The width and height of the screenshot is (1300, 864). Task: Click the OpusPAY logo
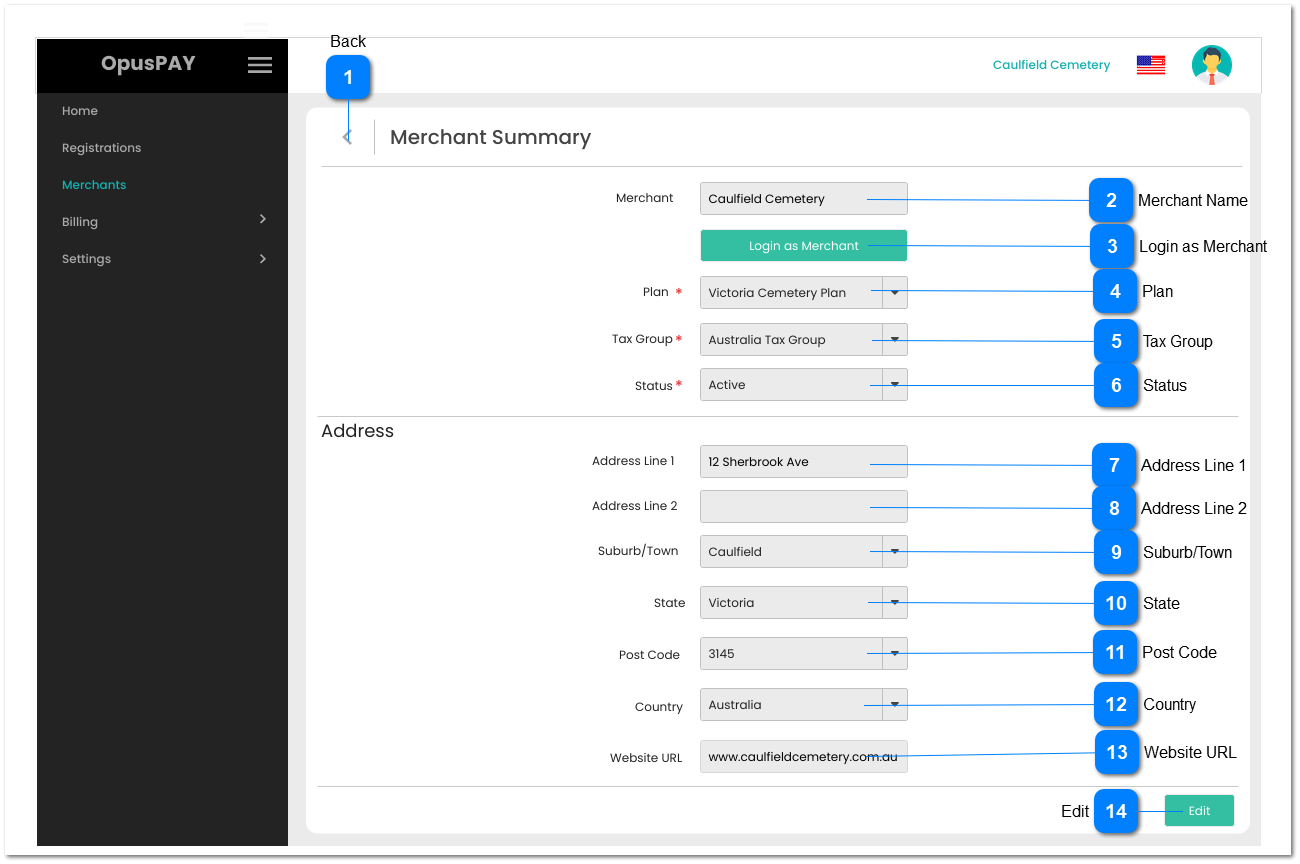(148, 63)
